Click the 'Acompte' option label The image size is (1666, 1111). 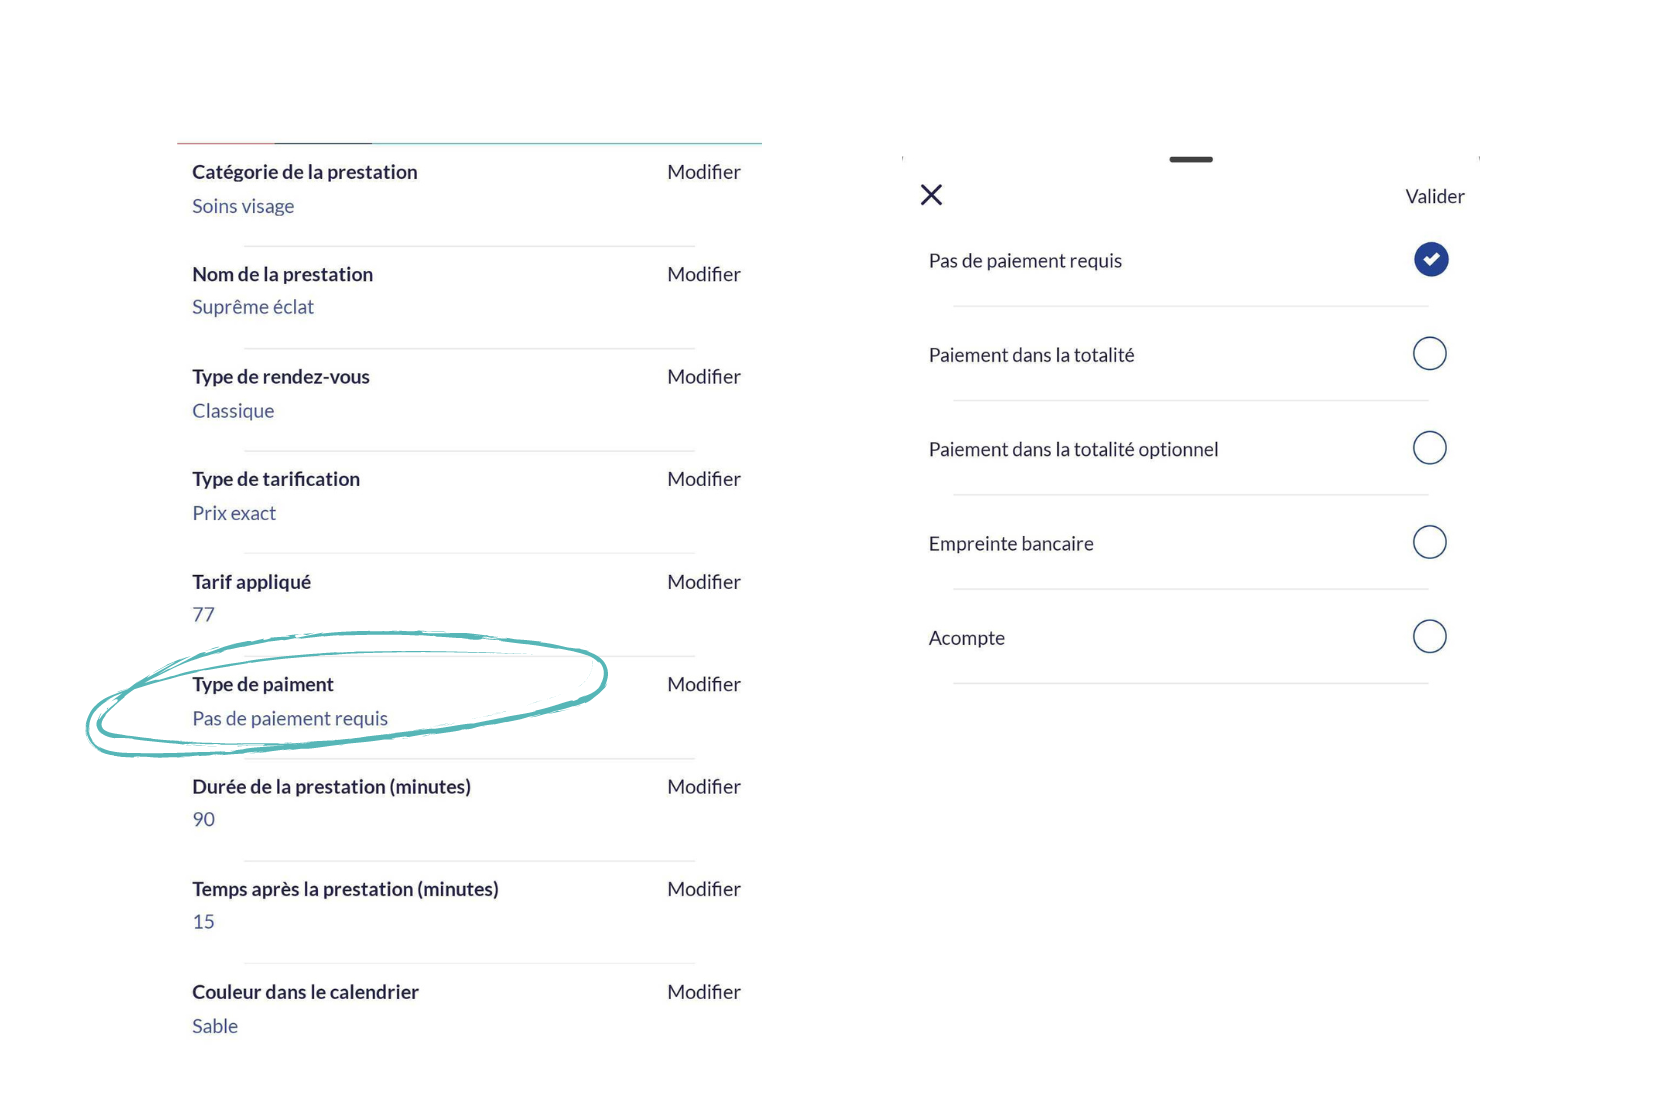[966, 638]
